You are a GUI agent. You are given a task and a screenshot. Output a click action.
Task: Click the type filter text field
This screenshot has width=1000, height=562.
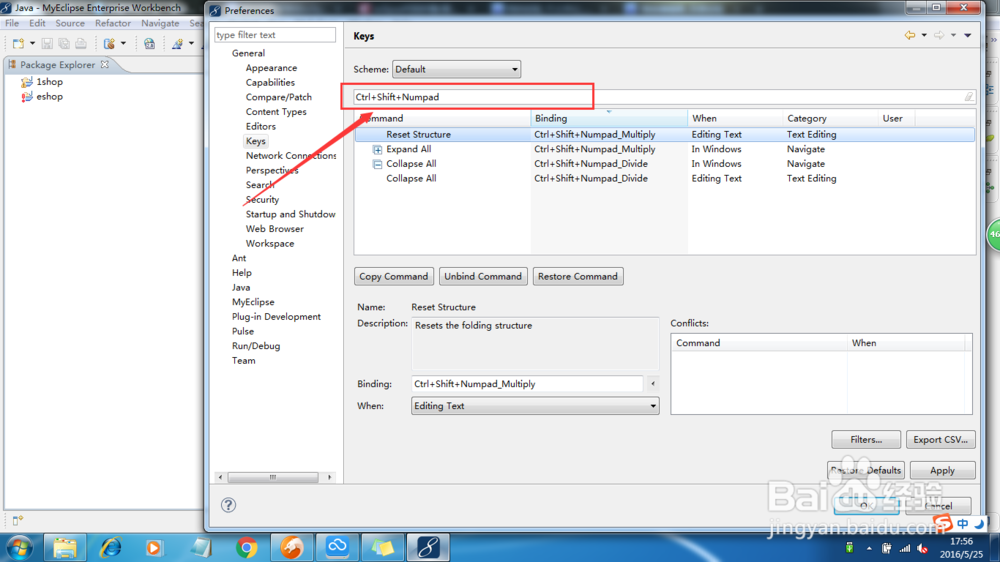click(x=275, y=35)
